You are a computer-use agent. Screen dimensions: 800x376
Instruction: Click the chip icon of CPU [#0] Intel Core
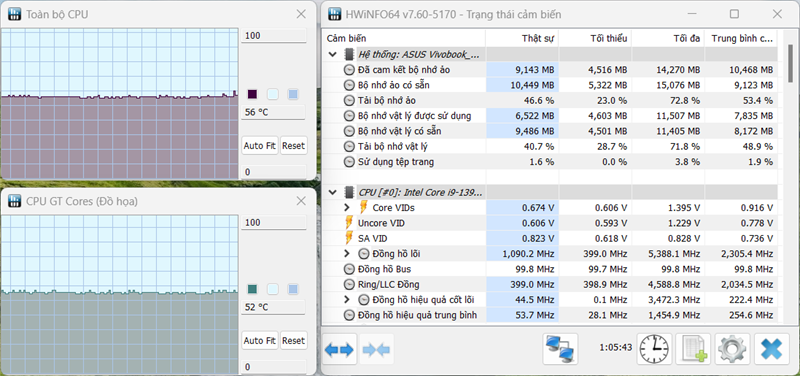point(349,192)
